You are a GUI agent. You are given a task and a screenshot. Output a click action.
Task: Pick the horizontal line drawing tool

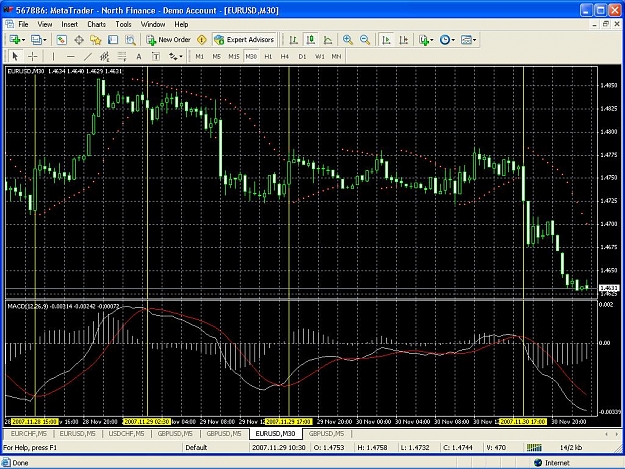coord(71,57)
